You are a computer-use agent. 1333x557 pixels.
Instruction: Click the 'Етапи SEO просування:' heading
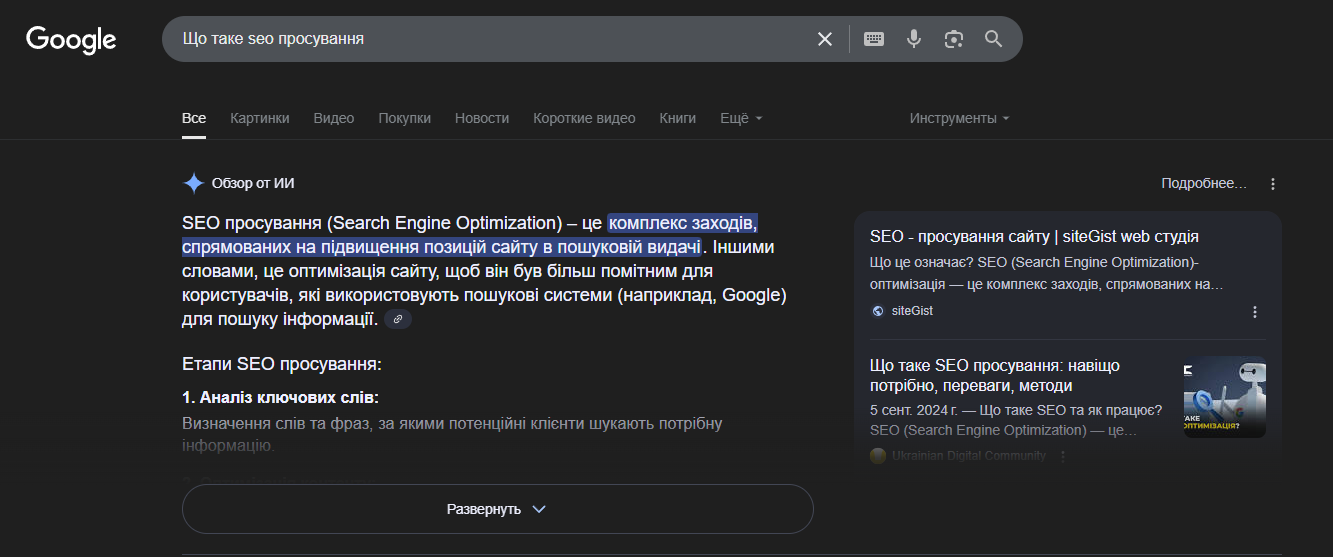tap(282, 364)
